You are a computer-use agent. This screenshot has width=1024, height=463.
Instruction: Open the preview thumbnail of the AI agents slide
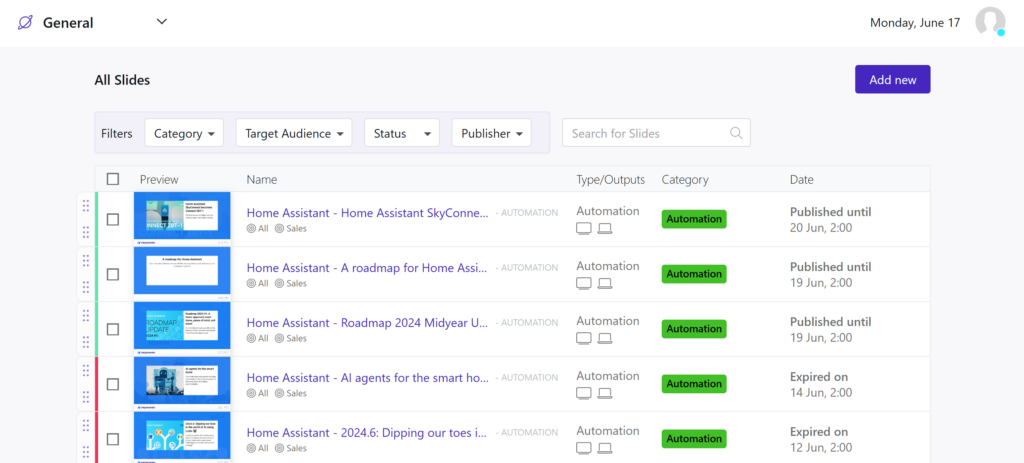(182, 383)
